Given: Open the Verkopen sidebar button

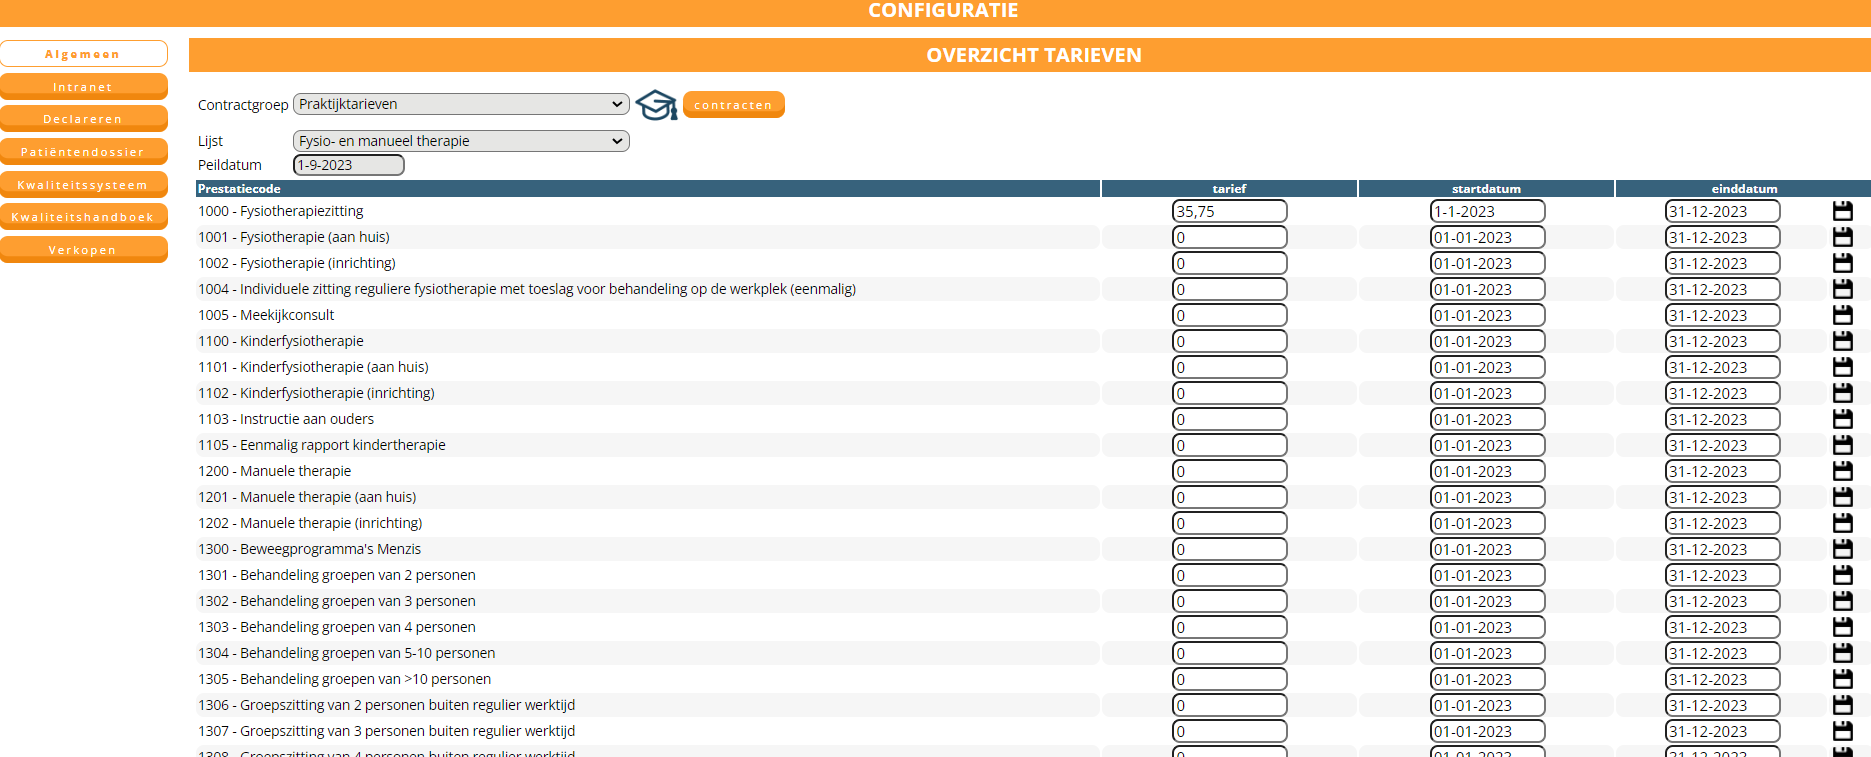Looking at the screenshot, I should coord(83,250).
